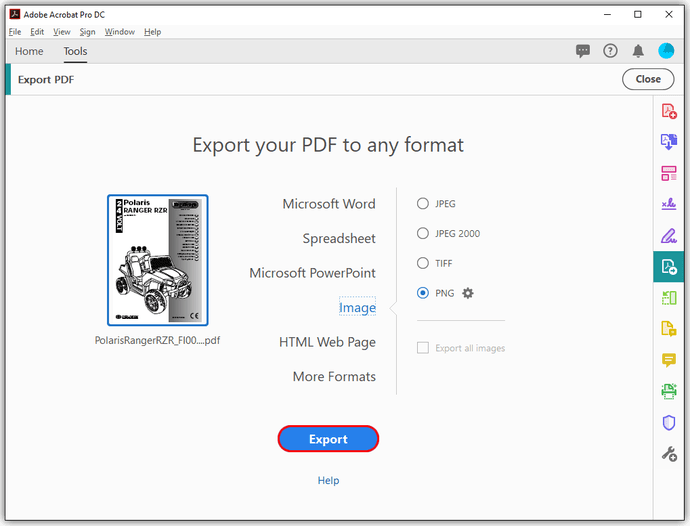This screenshot has width=690, height=526.
Task: Enable Export all images checkbox
Action: (x=423, y=348)
